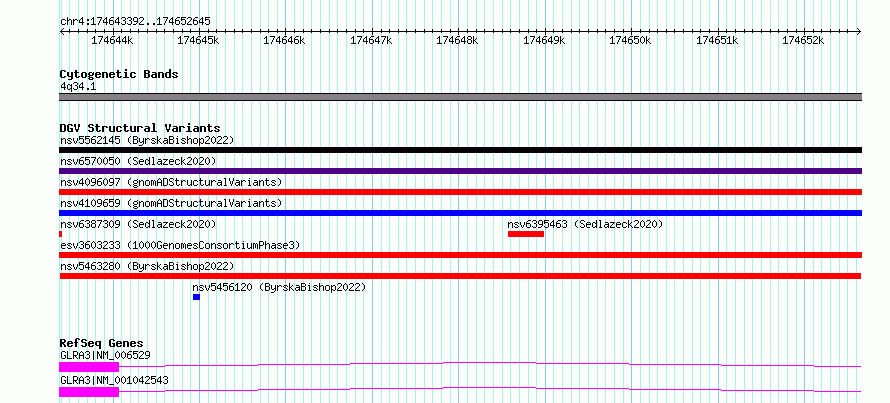The width and height of the screenshot is (890, 403).
Task: Click the RefSeq Genes track heading
Action: [101, 343]
